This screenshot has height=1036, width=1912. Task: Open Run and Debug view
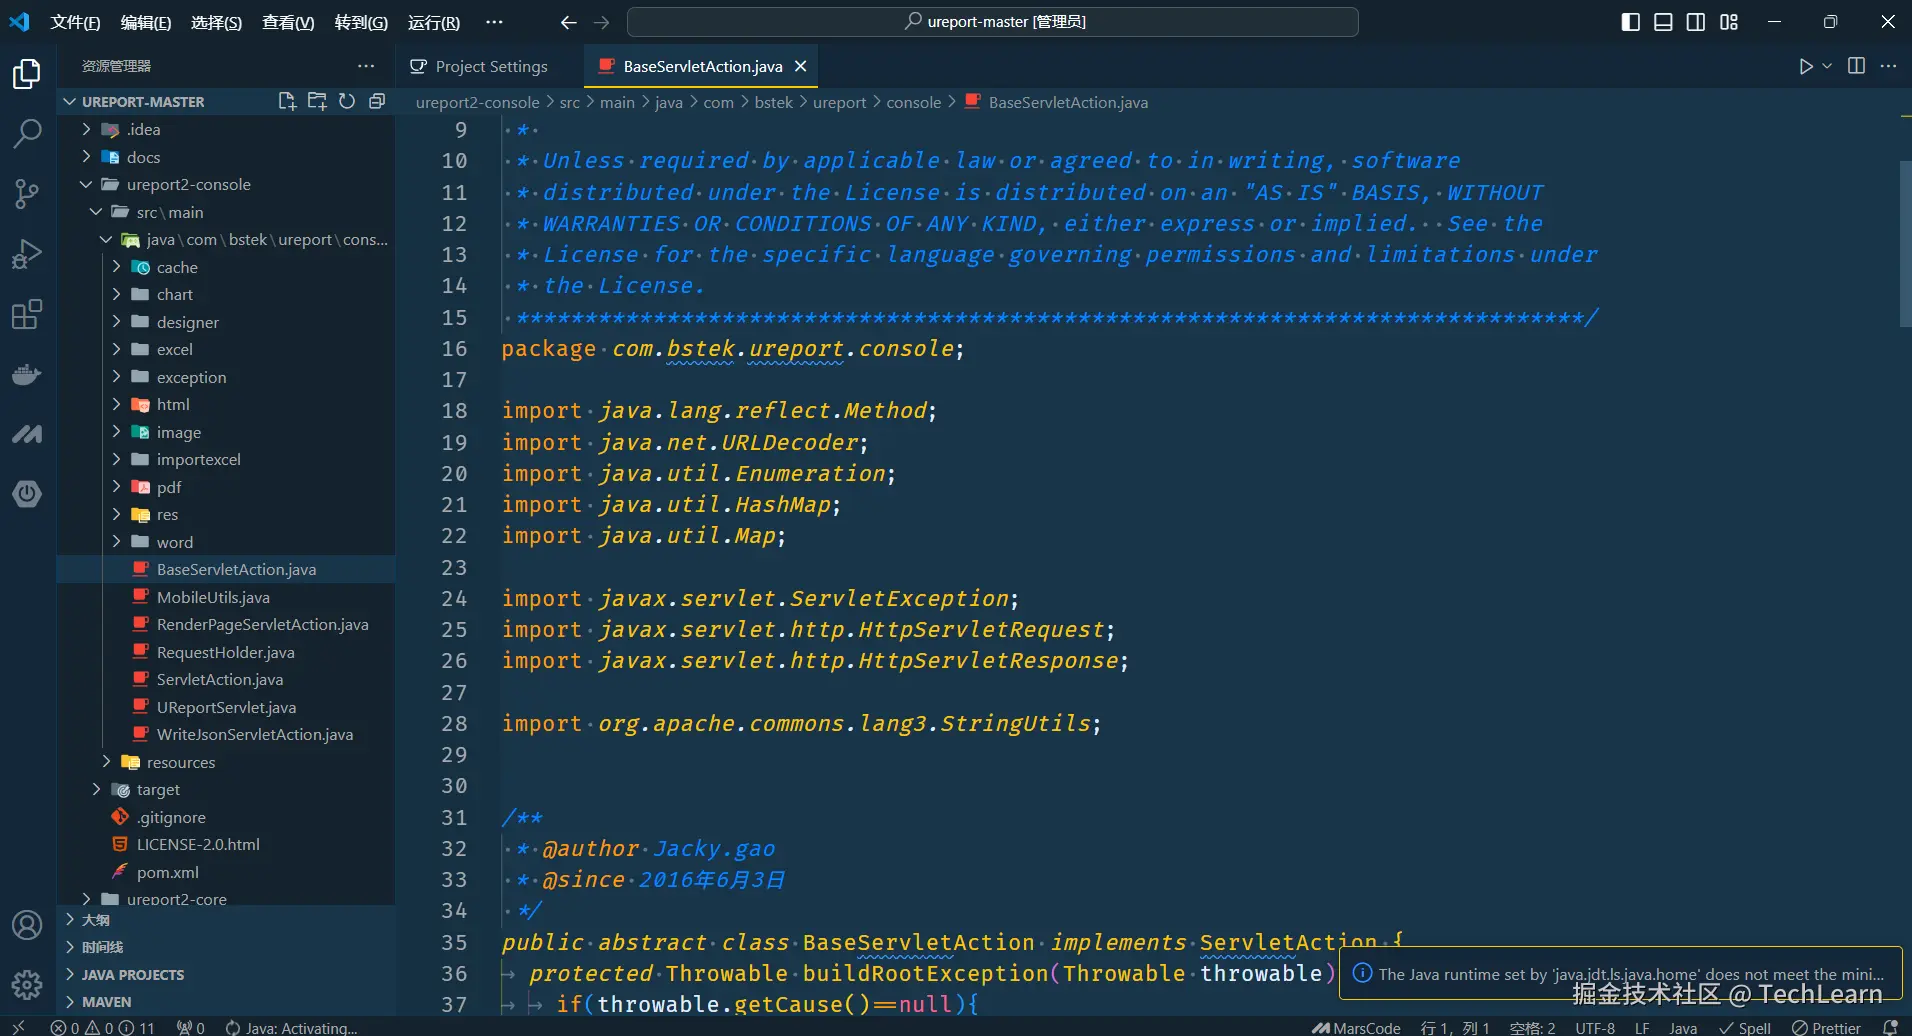[x=27, y=254]
